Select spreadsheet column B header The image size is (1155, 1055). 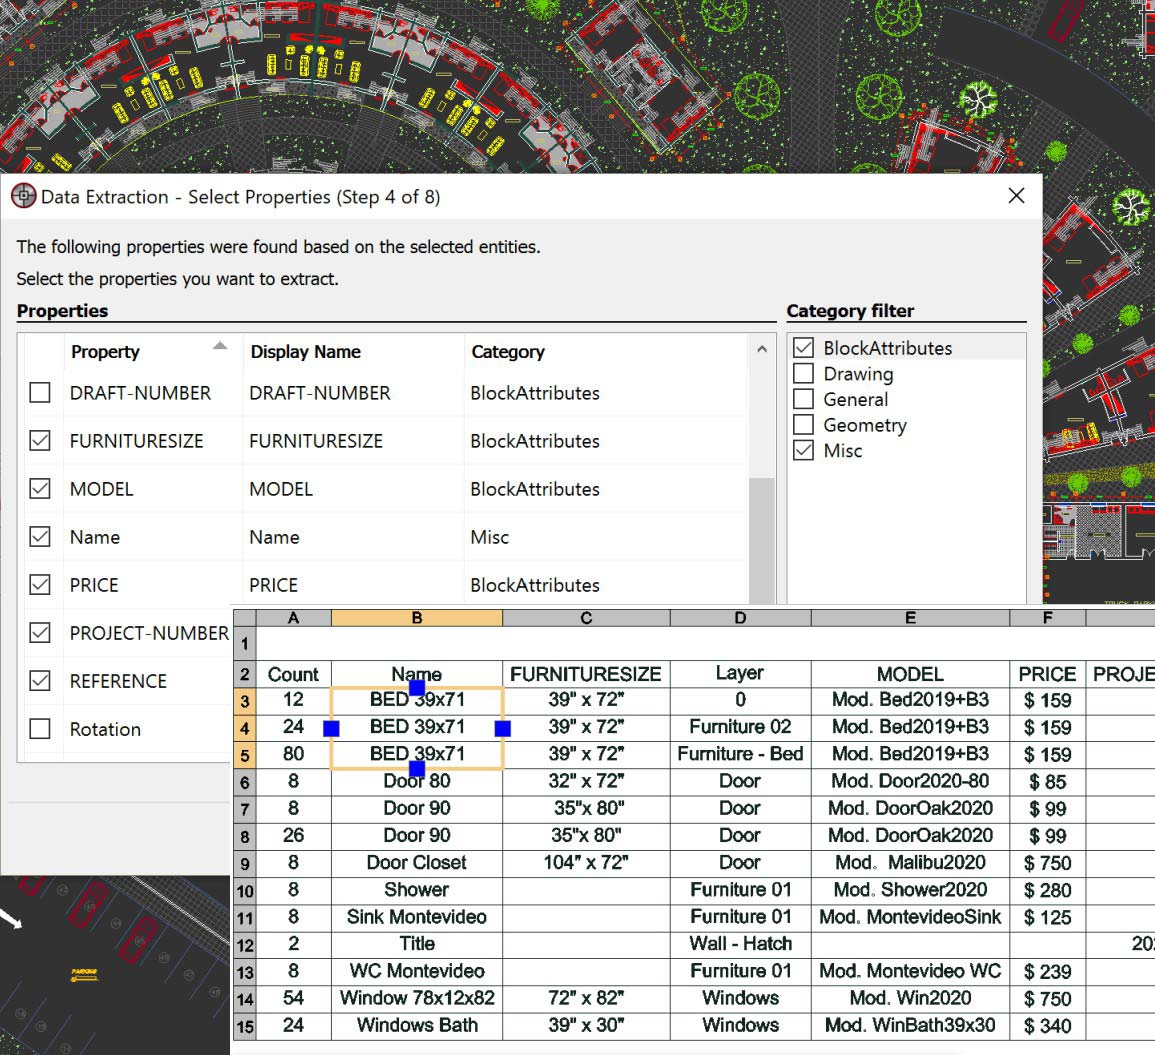click(416, 617)
